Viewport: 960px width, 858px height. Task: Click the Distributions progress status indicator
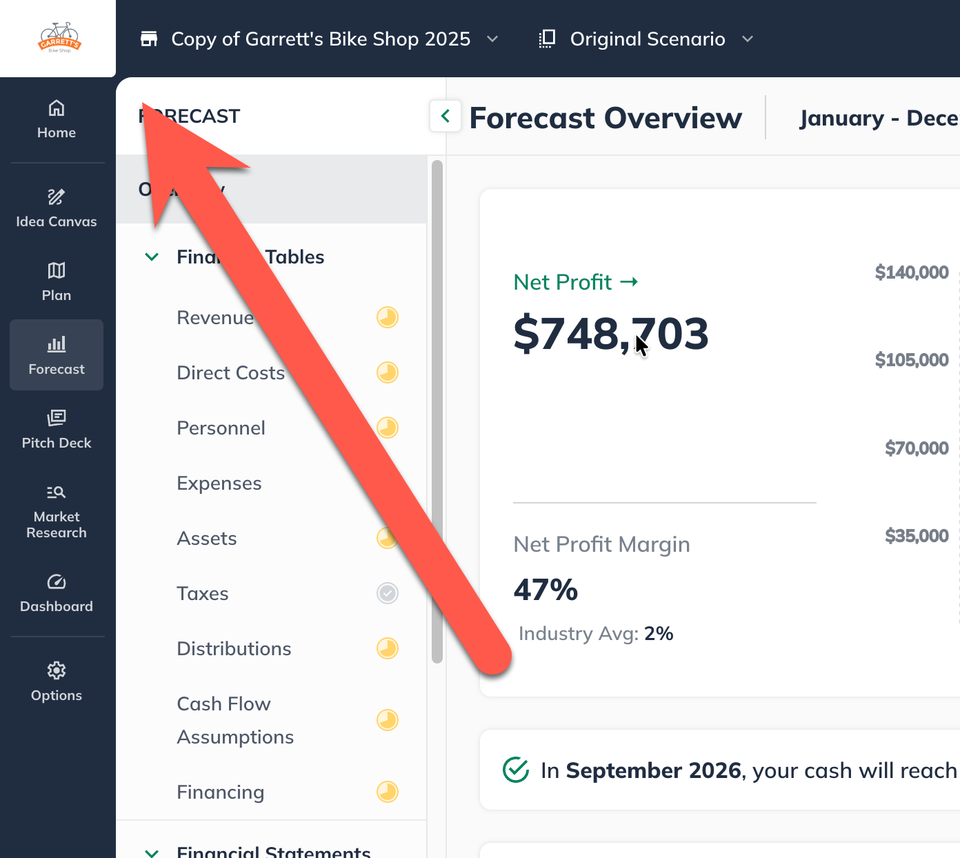coord(387,648)
